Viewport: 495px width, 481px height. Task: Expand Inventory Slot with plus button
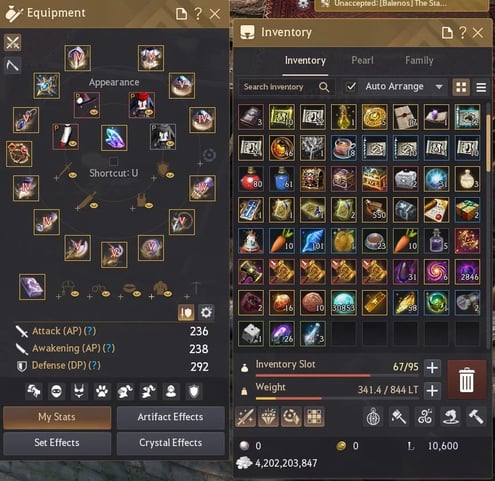(x=432, y=368)
